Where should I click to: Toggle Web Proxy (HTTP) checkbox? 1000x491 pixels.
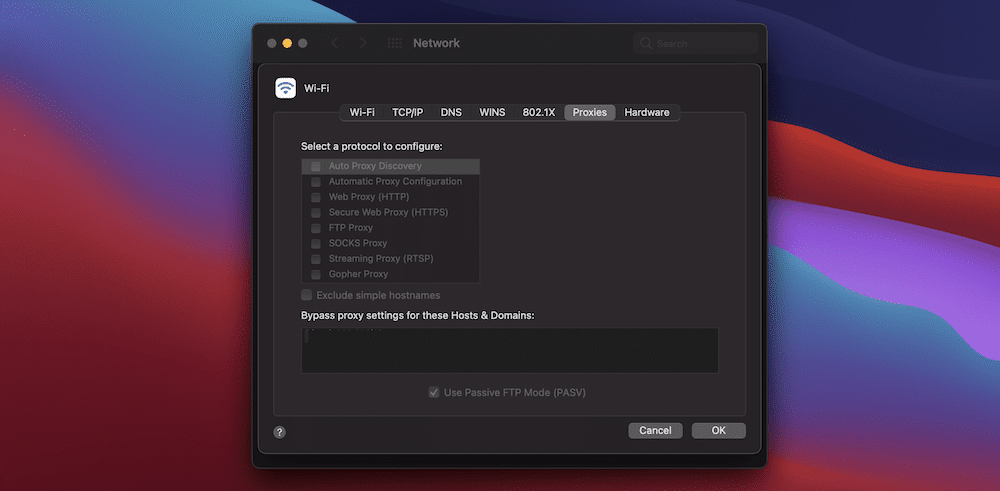(x=316, y=197)
